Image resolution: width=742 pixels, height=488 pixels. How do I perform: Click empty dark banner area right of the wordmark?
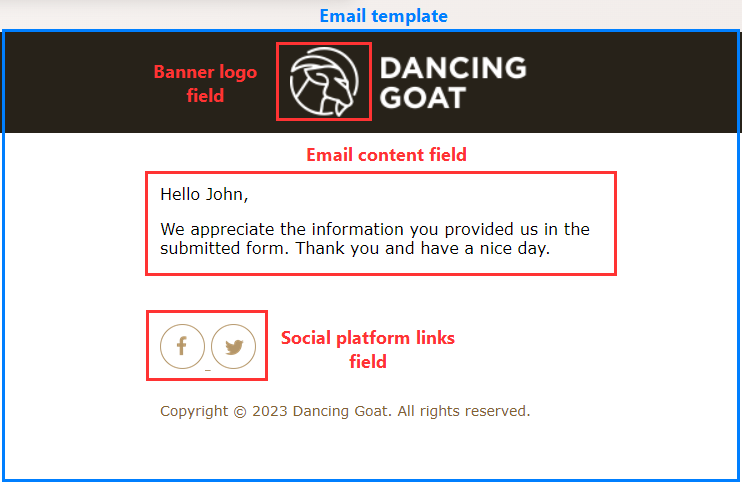pos(630,82)
